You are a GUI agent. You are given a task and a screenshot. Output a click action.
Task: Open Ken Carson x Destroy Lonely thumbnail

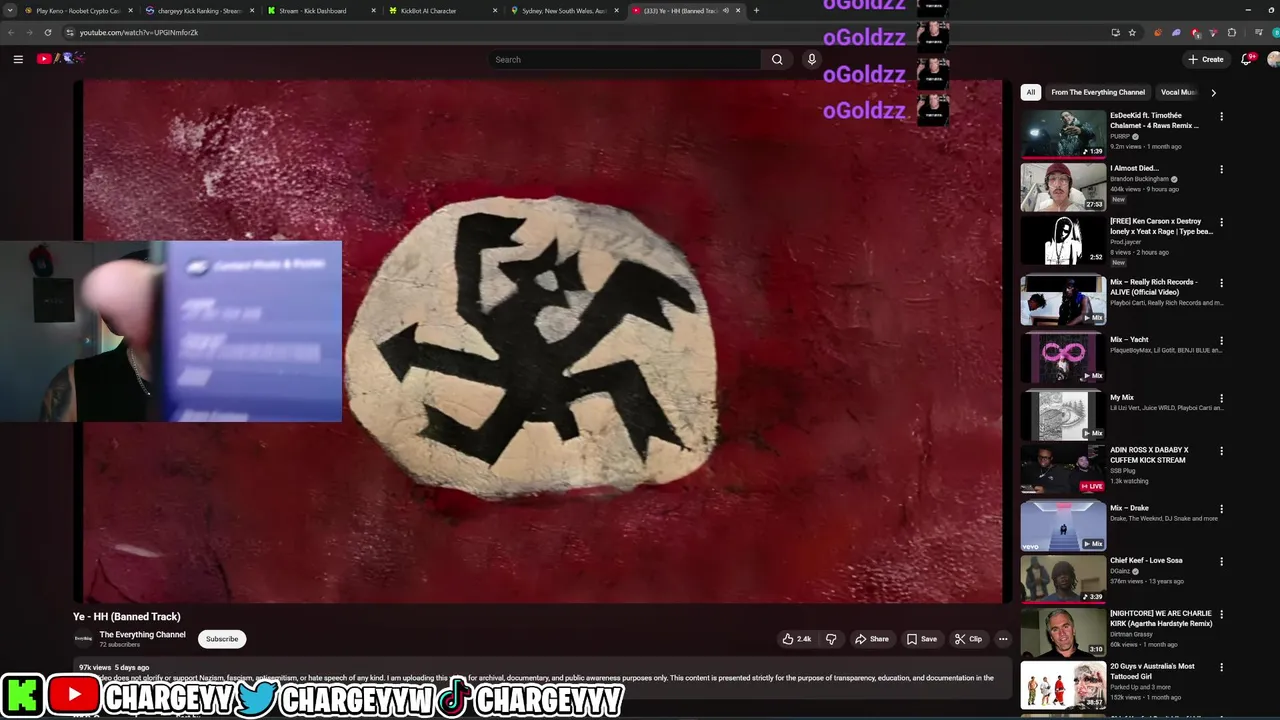pos(1063,239)
